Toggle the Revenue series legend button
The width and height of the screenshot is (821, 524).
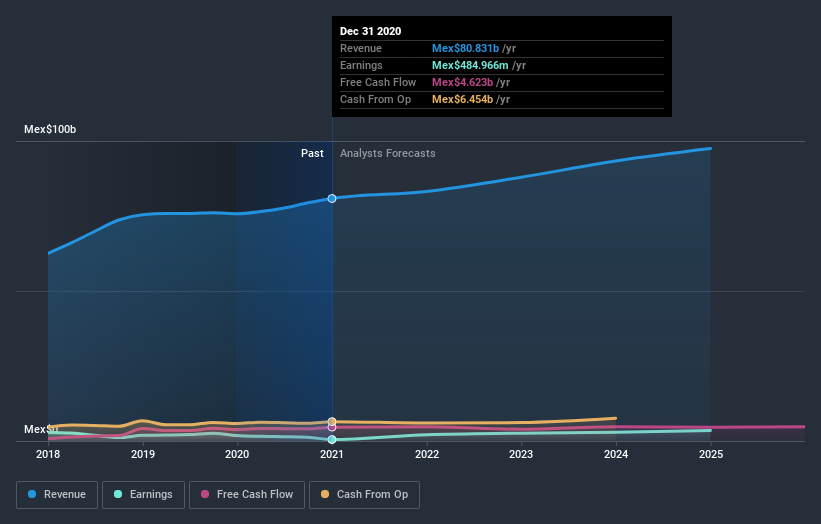click(57, 495)
